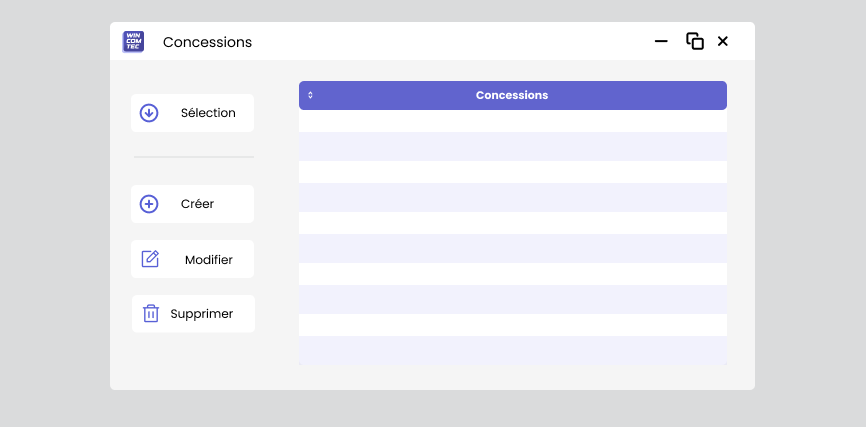Close the Concessions window
This screenshot has width=866, height=427.
723,41
